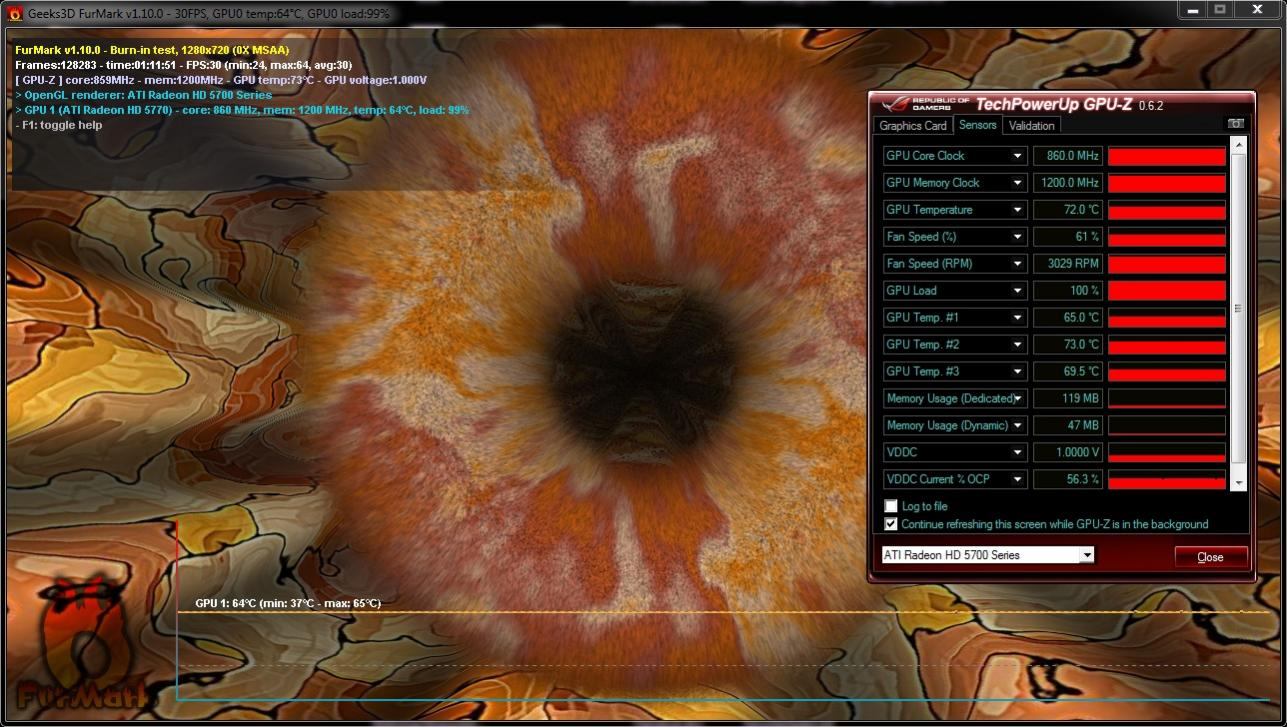The width and height of the screenshot is (1287, 727).
Task: Click the sensor list scroll down arrow
Action: coord(1240,484)
